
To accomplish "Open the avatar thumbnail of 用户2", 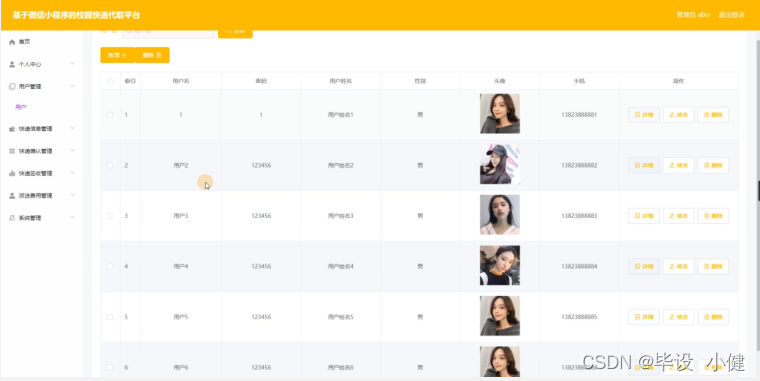I will tap(500, 164).
